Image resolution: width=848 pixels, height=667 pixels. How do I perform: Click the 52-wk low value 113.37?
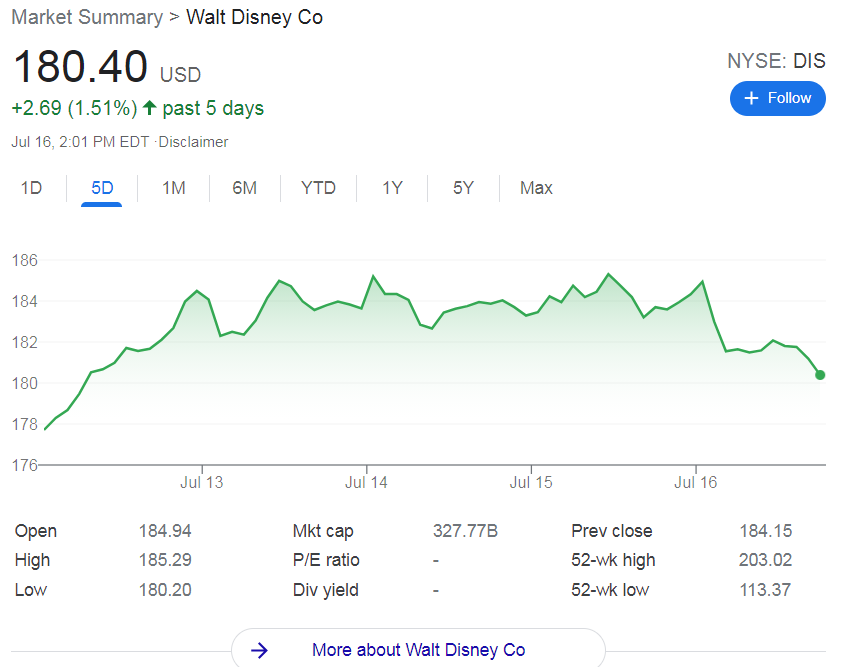coord(765,590)
